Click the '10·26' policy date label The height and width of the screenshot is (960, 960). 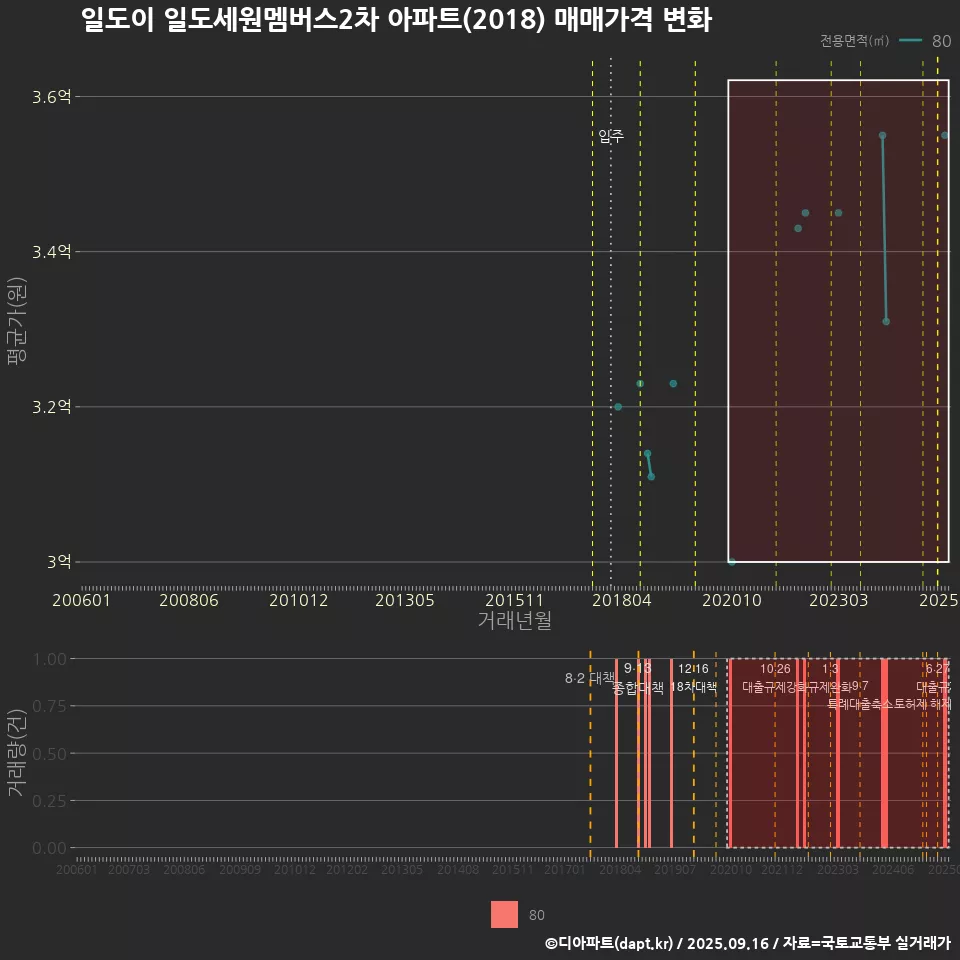pyautogui.click(x=775, y=669)
